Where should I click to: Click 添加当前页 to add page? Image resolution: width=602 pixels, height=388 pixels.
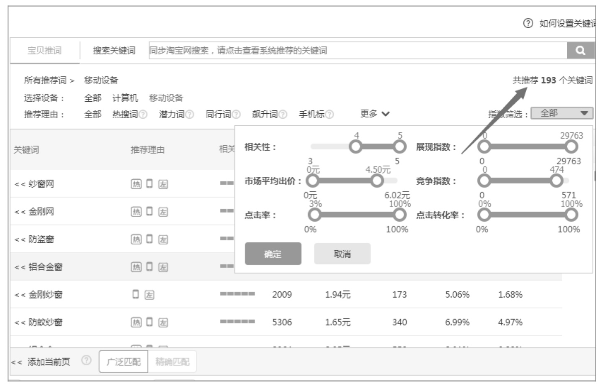[49, 362]
